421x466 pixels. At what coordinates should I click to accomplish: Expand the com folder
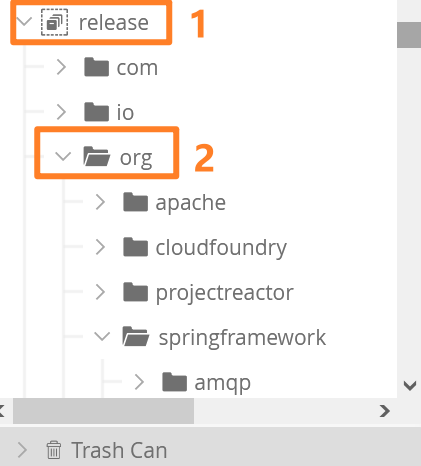pyautogui.click(x=61, y=67)
